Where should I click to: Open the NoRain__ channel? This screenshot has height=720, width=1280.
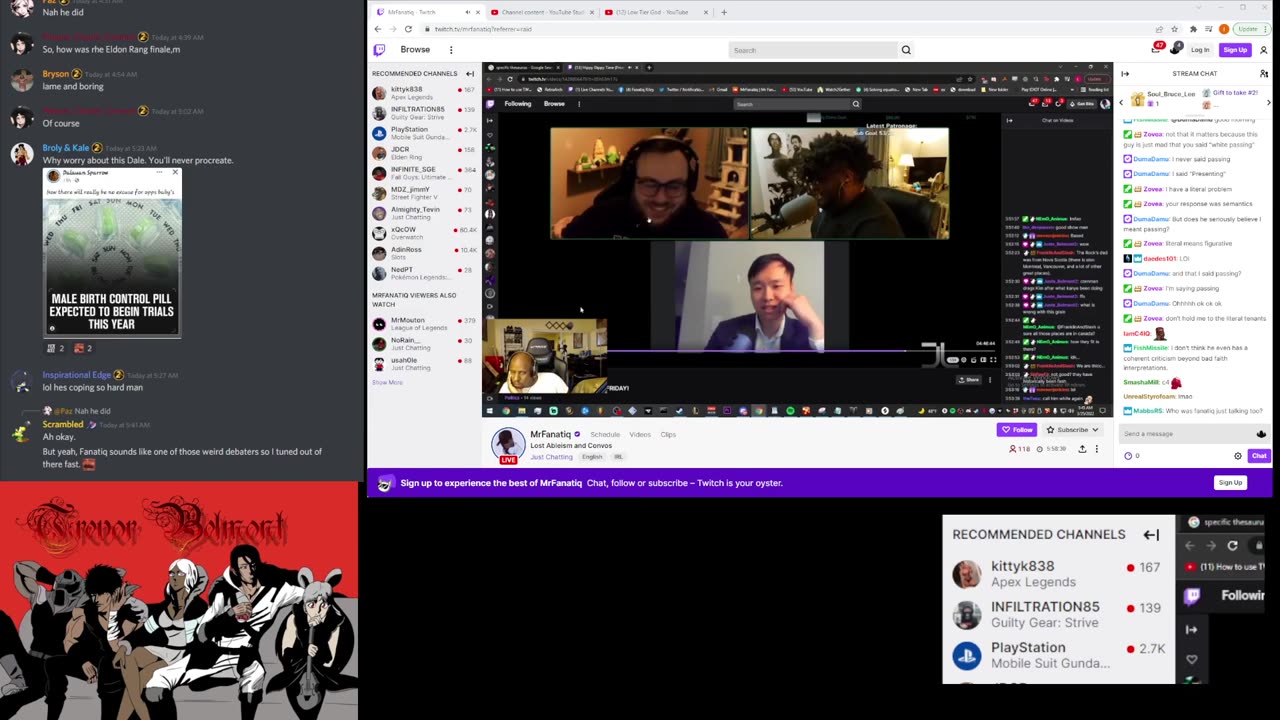[423, 344]
